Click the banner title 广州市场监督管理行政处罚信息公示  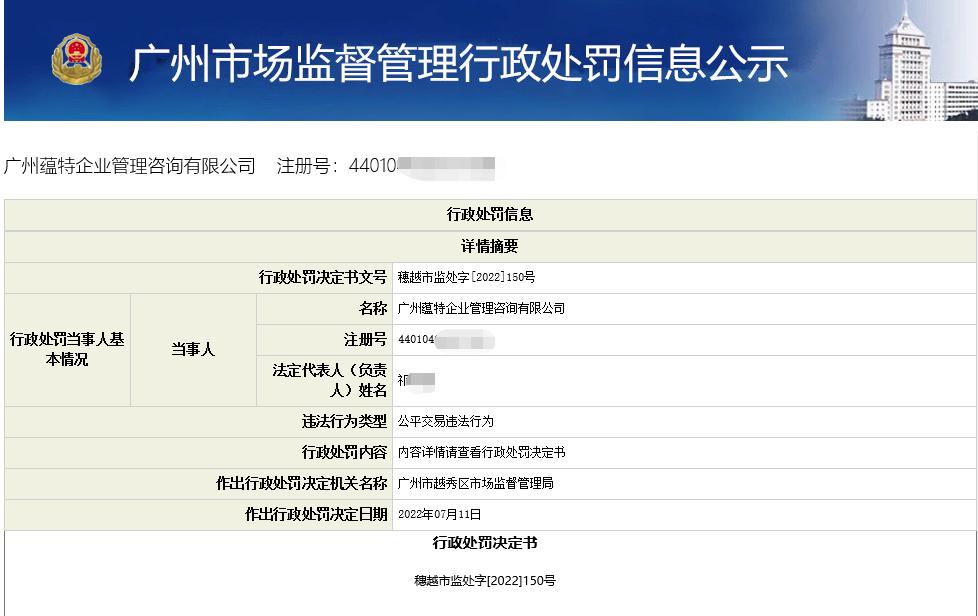coord(459,63)
